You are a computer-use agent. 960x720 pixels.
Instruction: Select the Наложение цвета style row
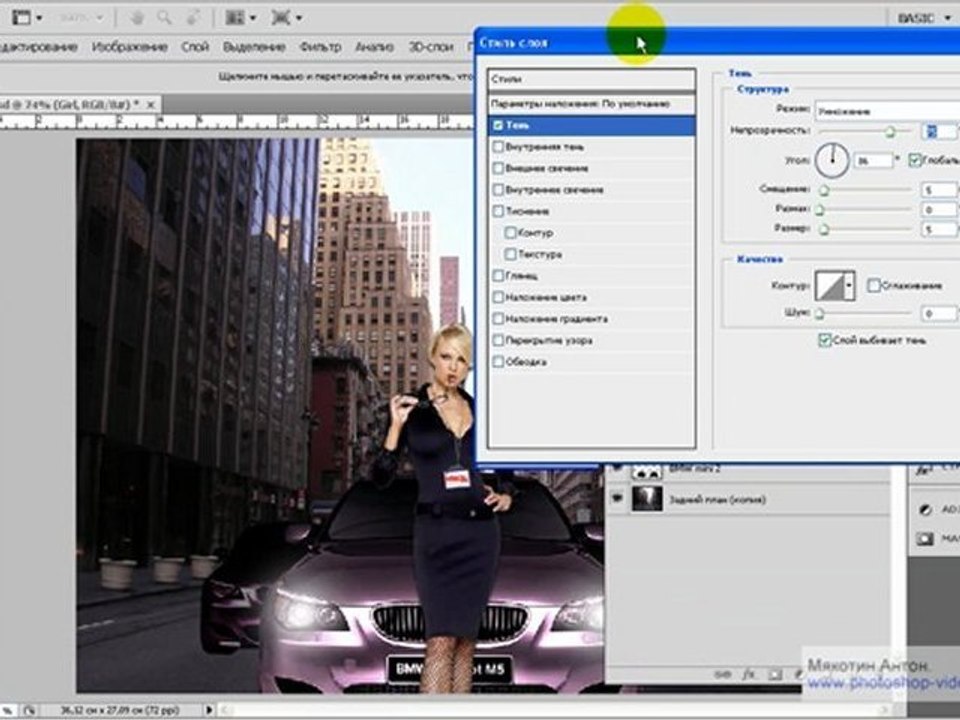[591, 298]
